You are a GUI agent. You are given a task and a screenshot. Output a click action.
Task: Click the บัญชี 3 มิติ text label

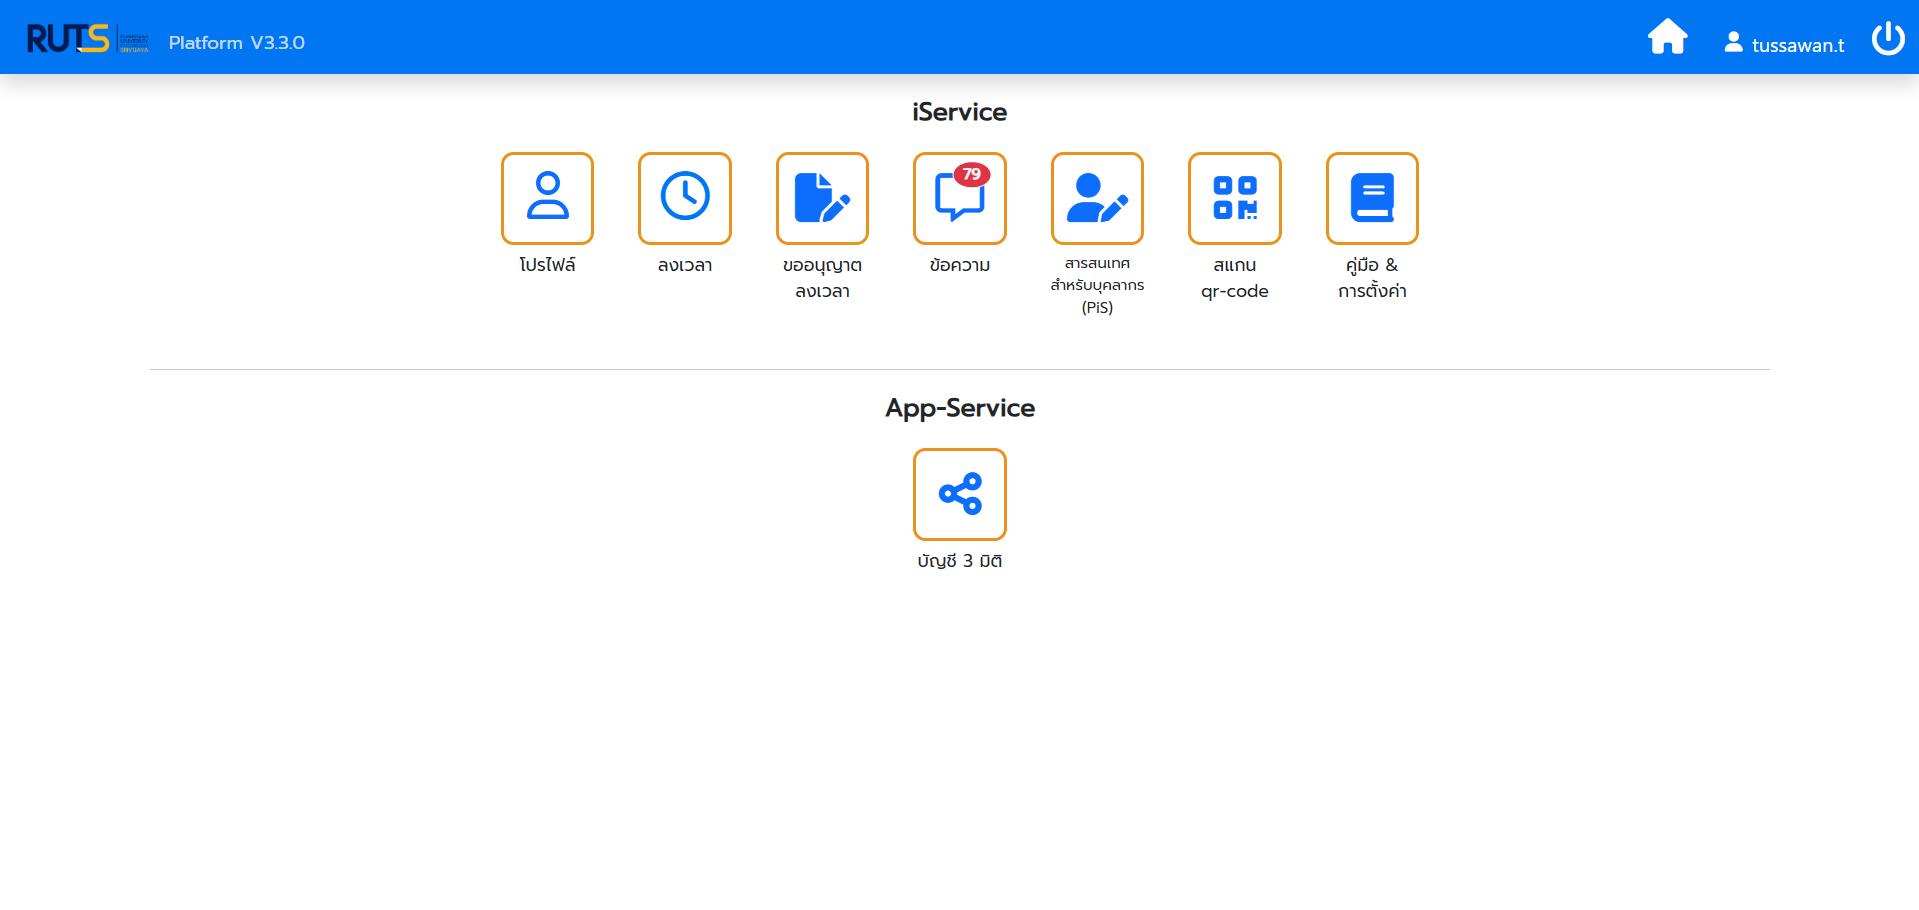tap(960, 561)
